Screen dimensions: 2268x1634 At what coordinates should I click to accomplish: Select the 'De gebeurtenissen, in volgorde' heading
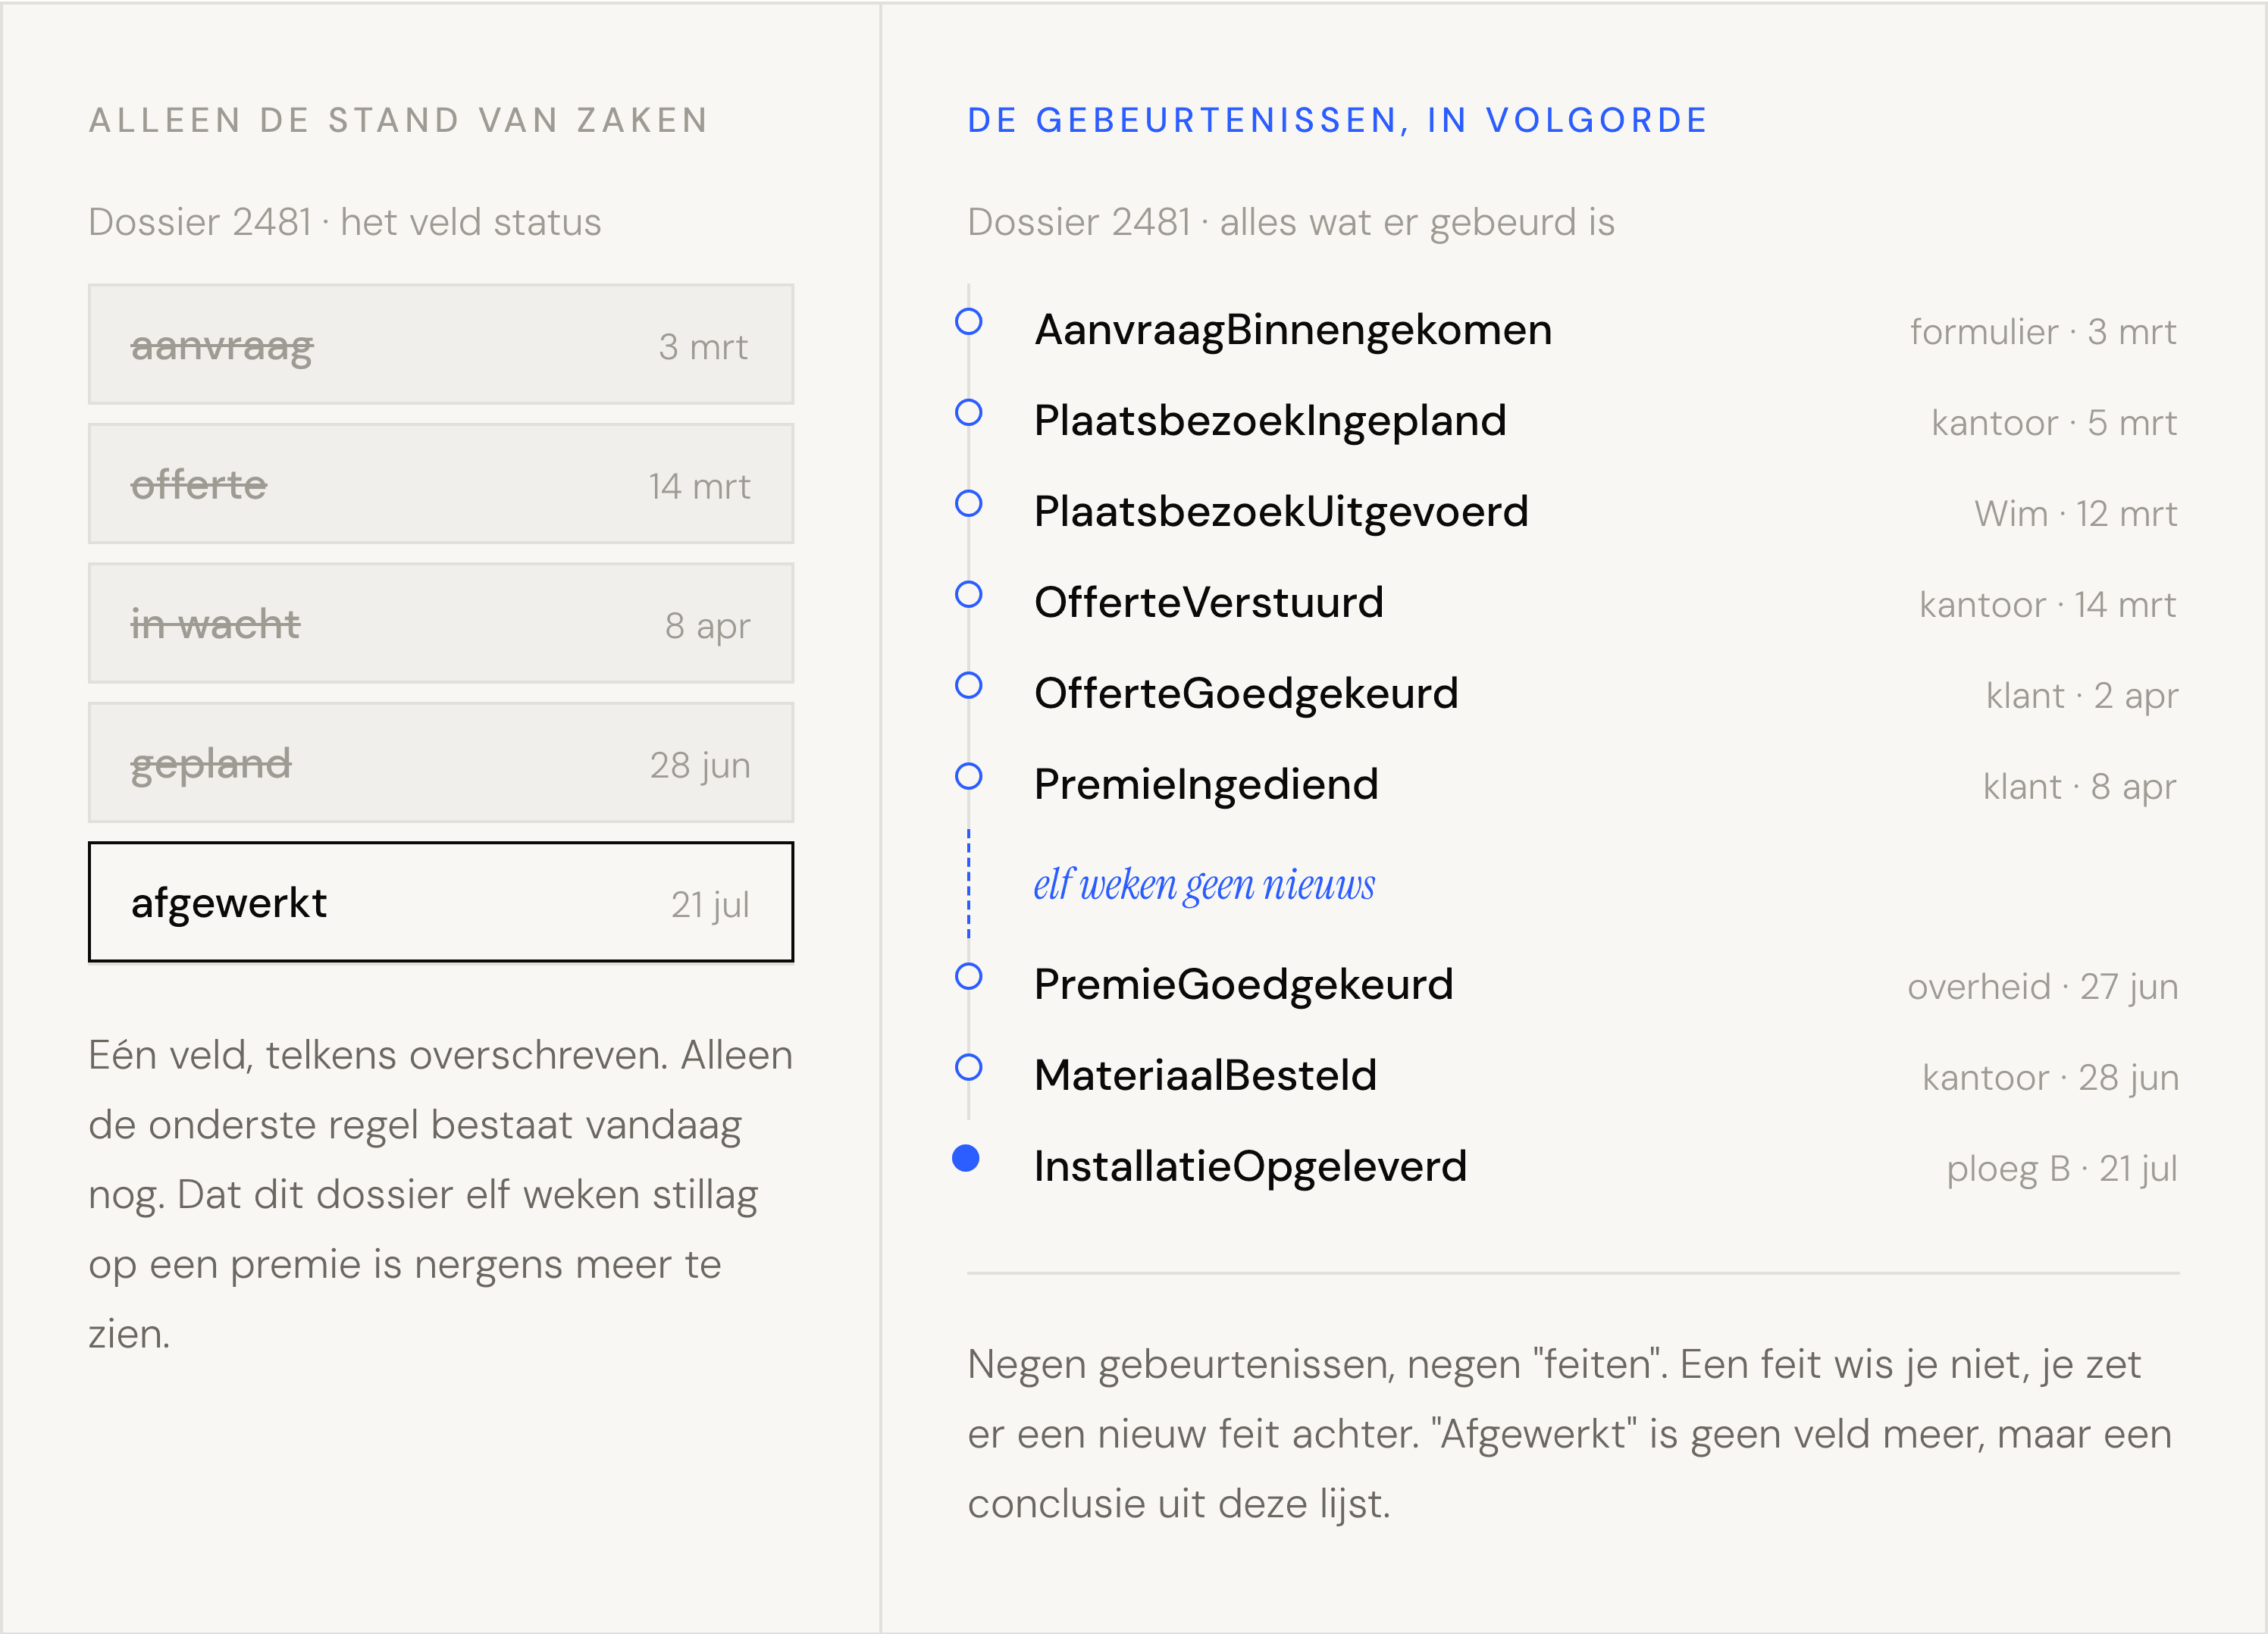(x=1337, y=121)
